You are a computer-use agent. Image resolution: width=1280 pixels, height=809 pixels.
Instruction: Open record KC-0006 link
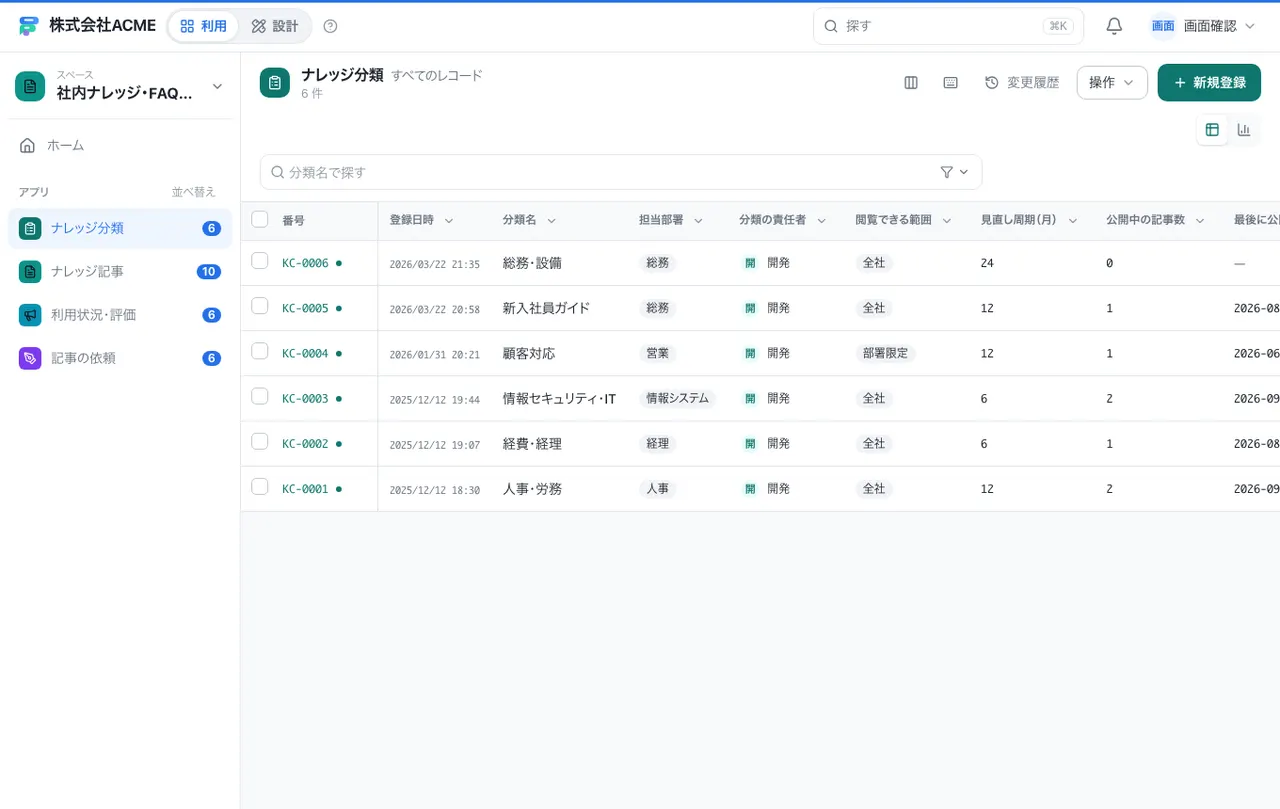click(305, 263)
